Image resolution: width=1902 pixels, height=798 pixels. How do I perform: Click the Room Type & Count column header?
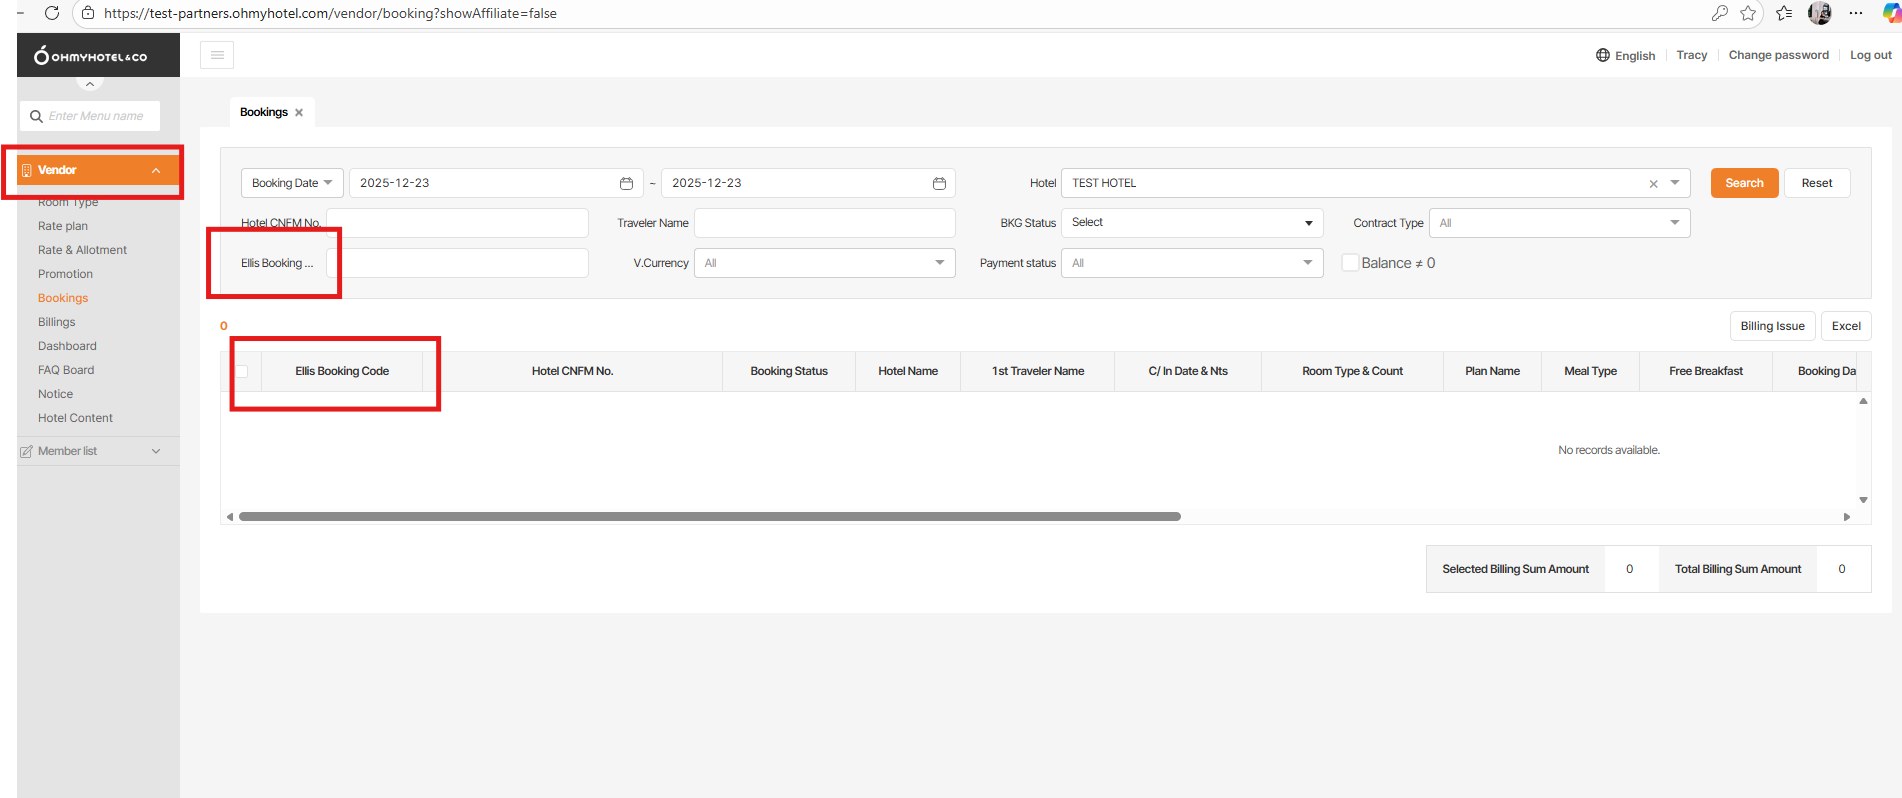1352,371
